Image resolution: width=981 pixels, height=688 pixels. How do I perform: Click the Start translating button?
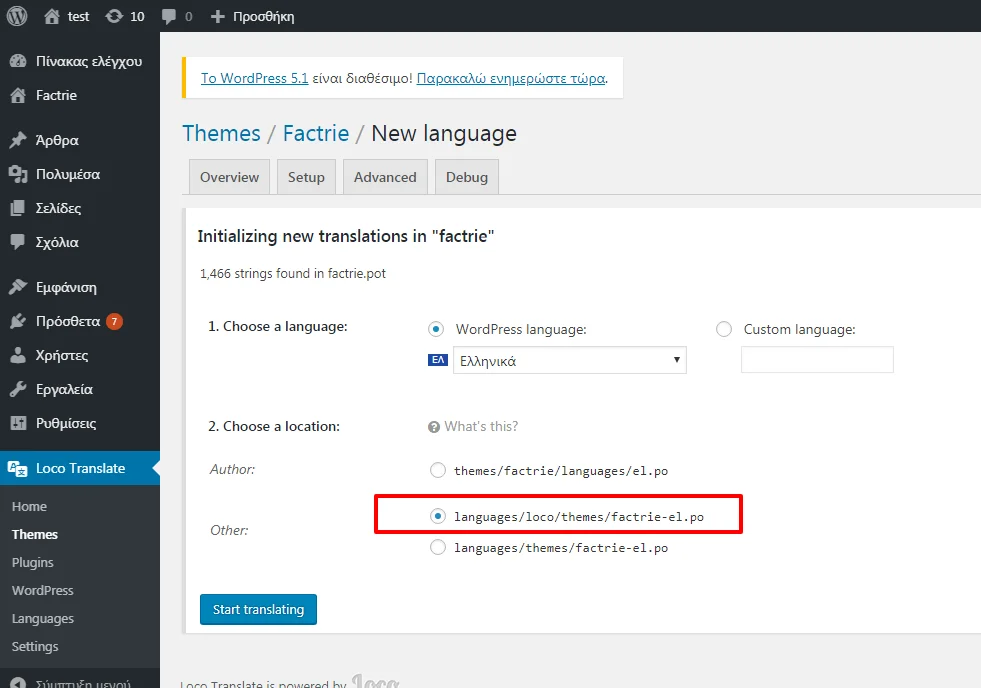(x=258, y=609)
